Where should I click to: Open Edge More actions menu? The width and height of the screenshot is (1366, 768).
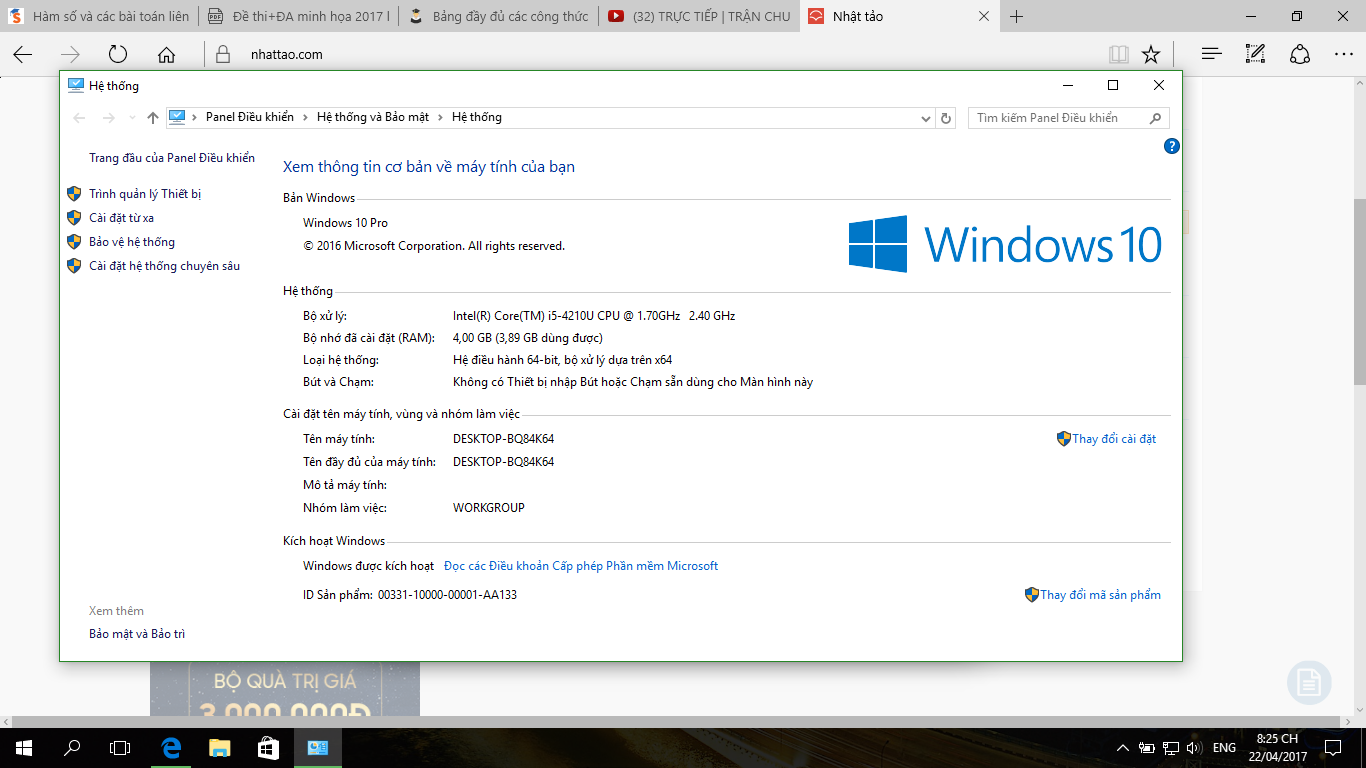coord(1343,55)
